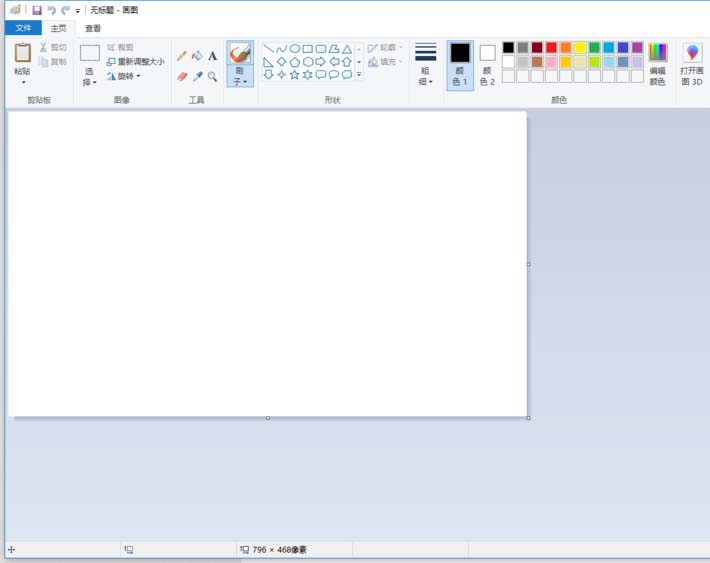Image resolution: width=710 pixels, height=563 pixels.
Task: Choose the Right arrow shape
Action: pyautogui.click(x=321, y=62)
